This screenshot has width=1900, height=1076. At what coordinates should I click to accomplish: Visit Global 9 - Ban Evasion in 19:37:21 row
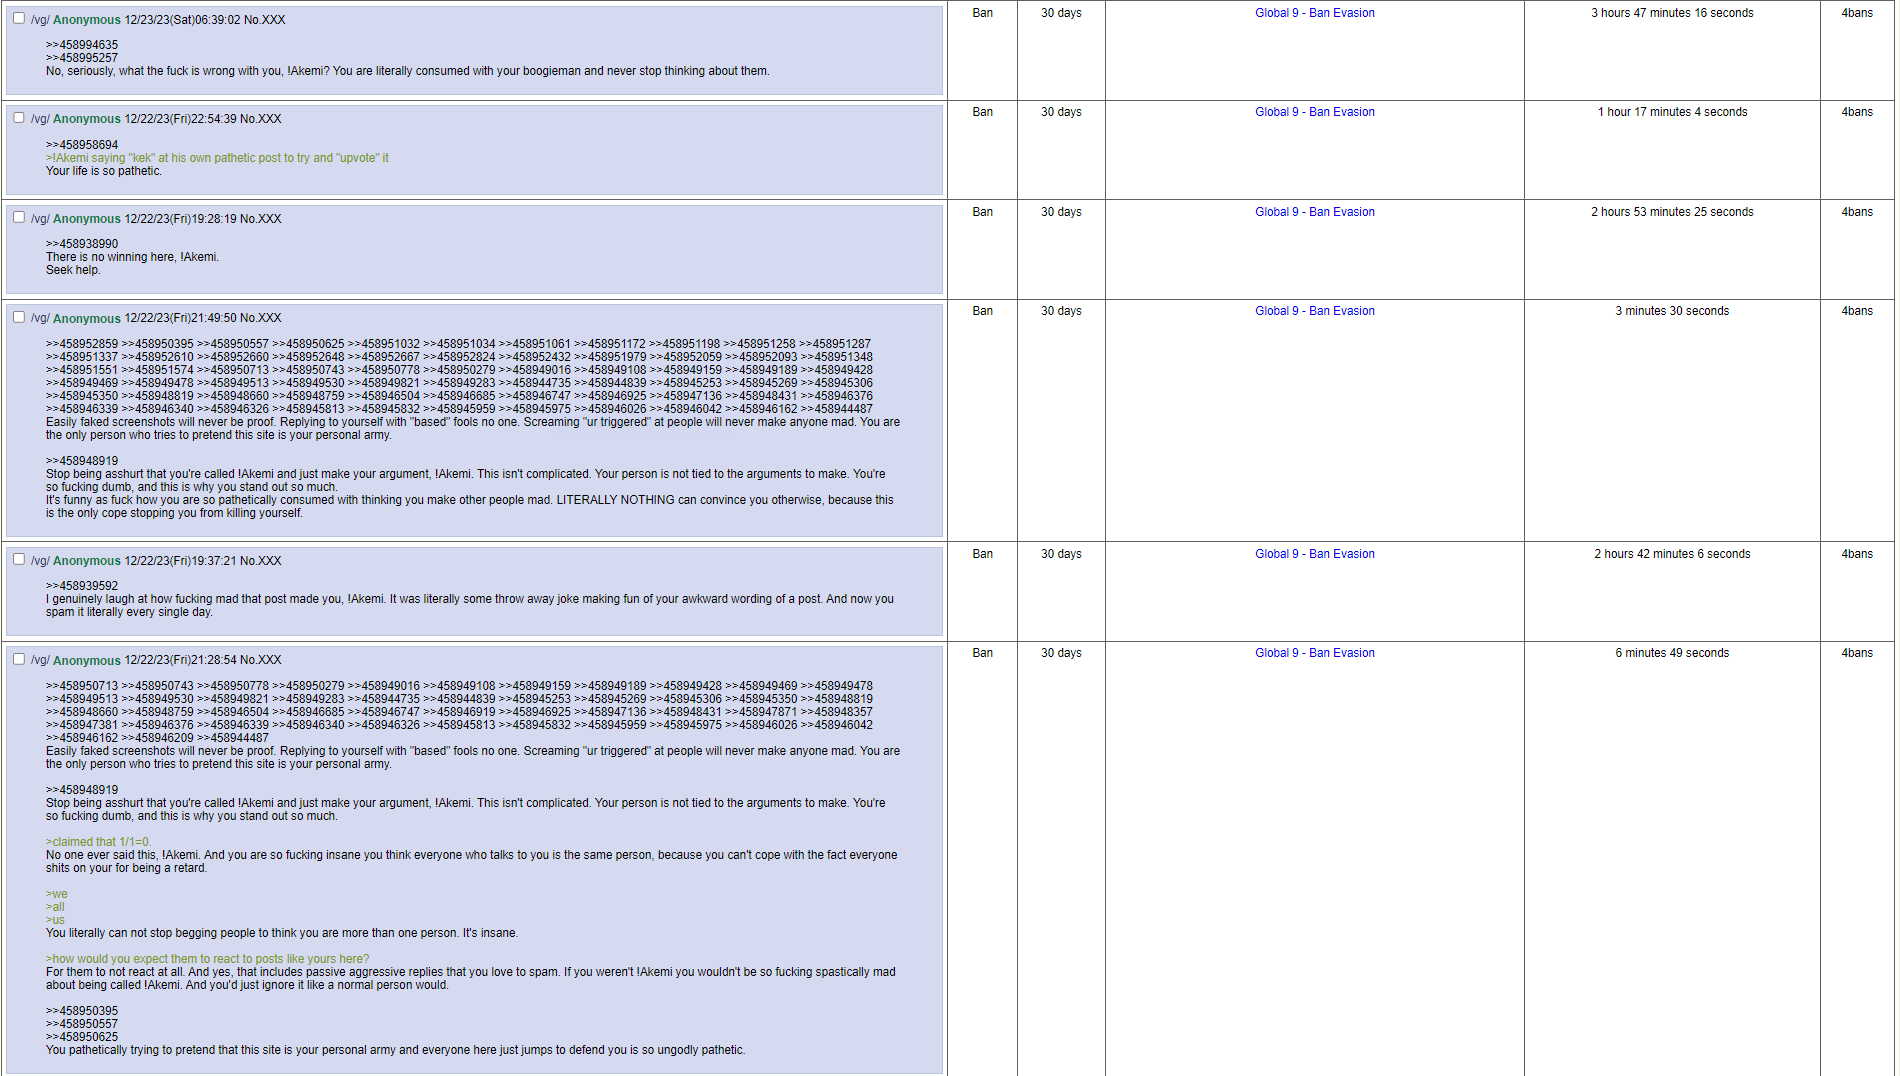1315,554
